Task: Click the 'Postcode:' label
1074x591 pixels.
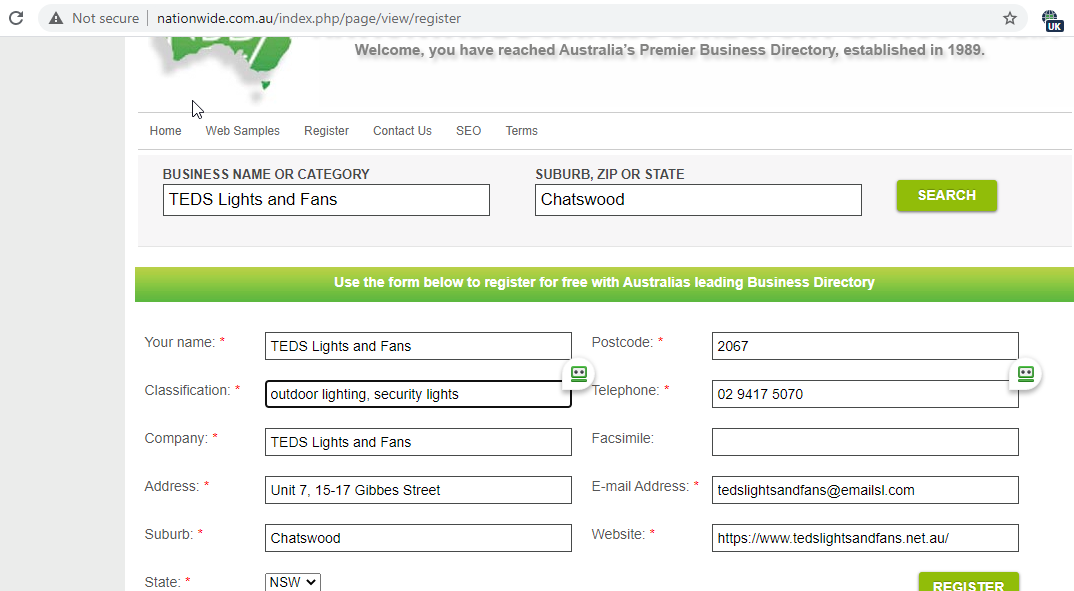Action: (622, 342)
